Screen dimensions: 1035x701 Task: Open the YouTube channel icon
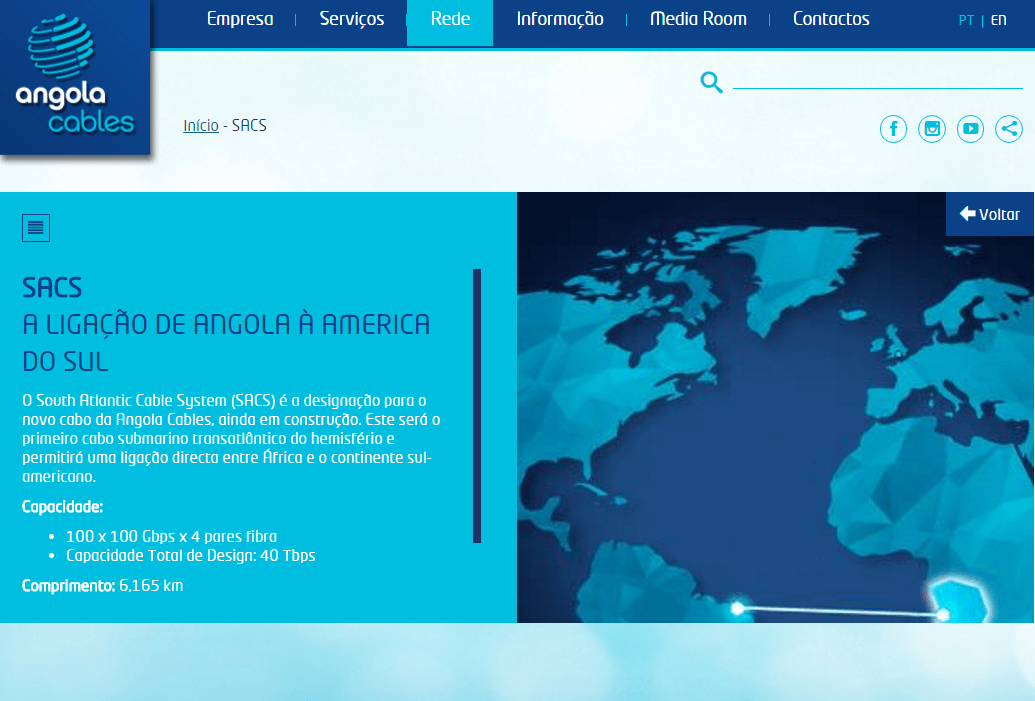[970, 129]
